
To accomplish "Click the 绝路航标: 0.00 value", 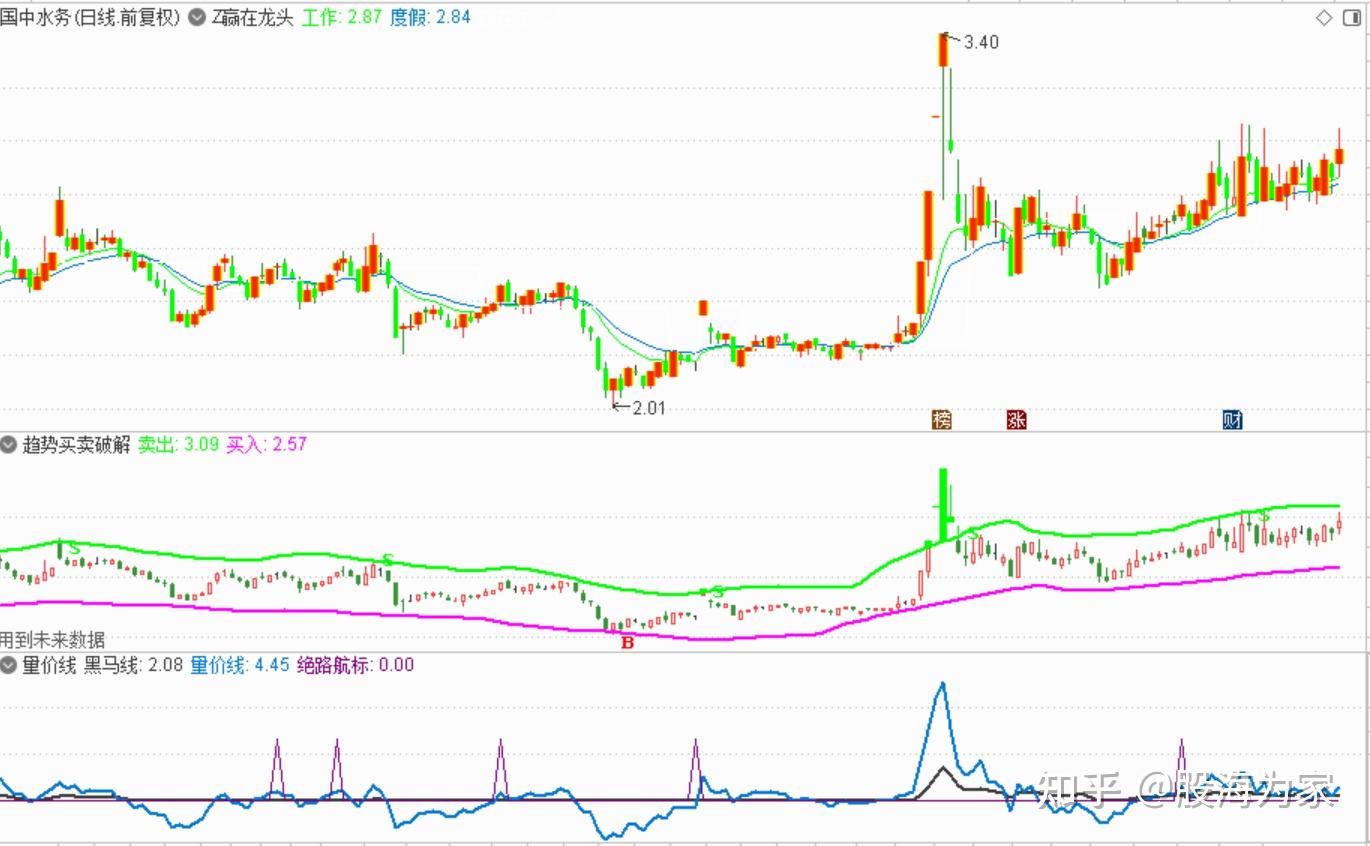I will point(355,664).
